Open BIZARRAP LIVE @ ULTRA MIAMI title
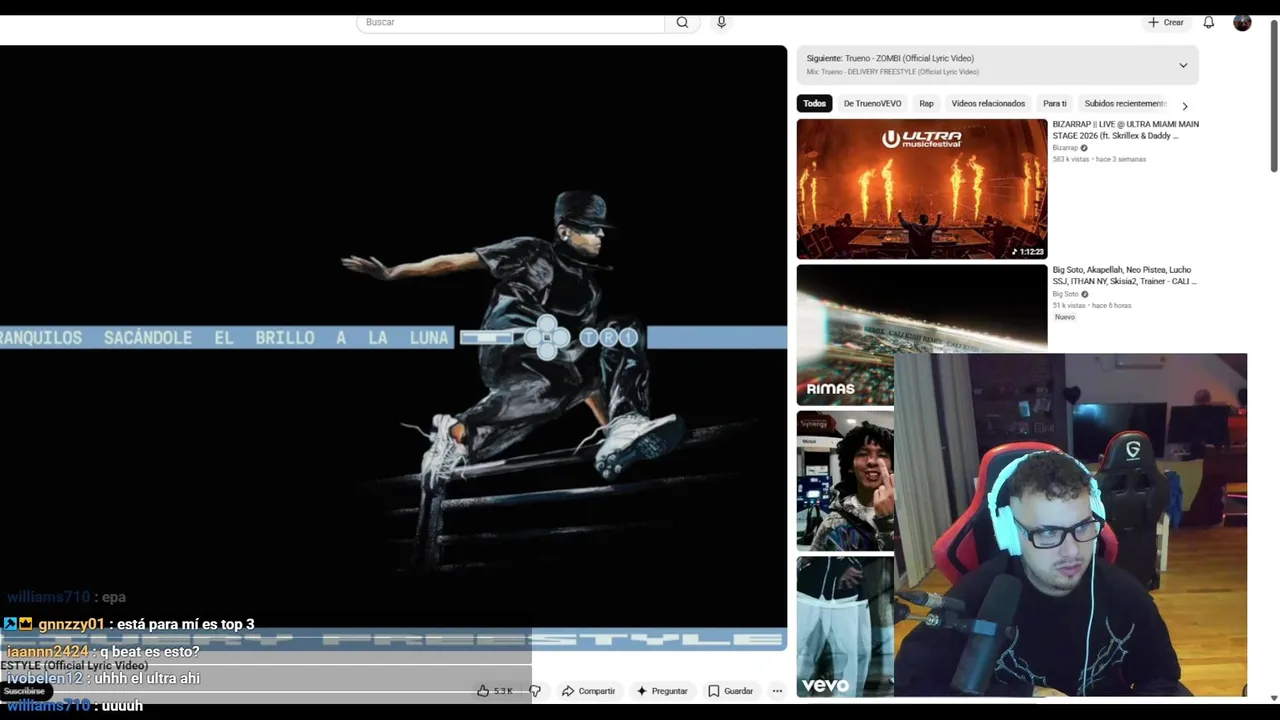This screenshot has width=1280, height=720. pos(1125,130)
